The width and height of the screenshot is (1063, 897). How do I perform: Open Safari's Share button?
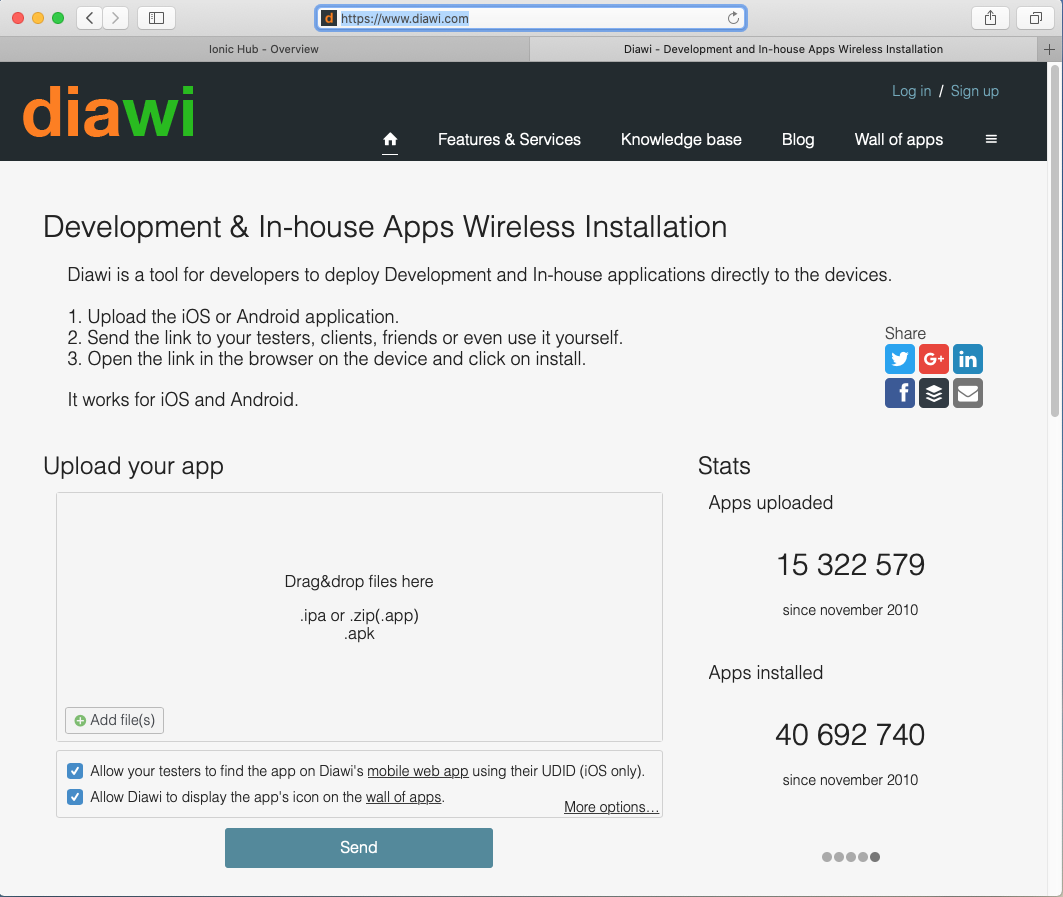pyautogui.click(x=990, y=18)
